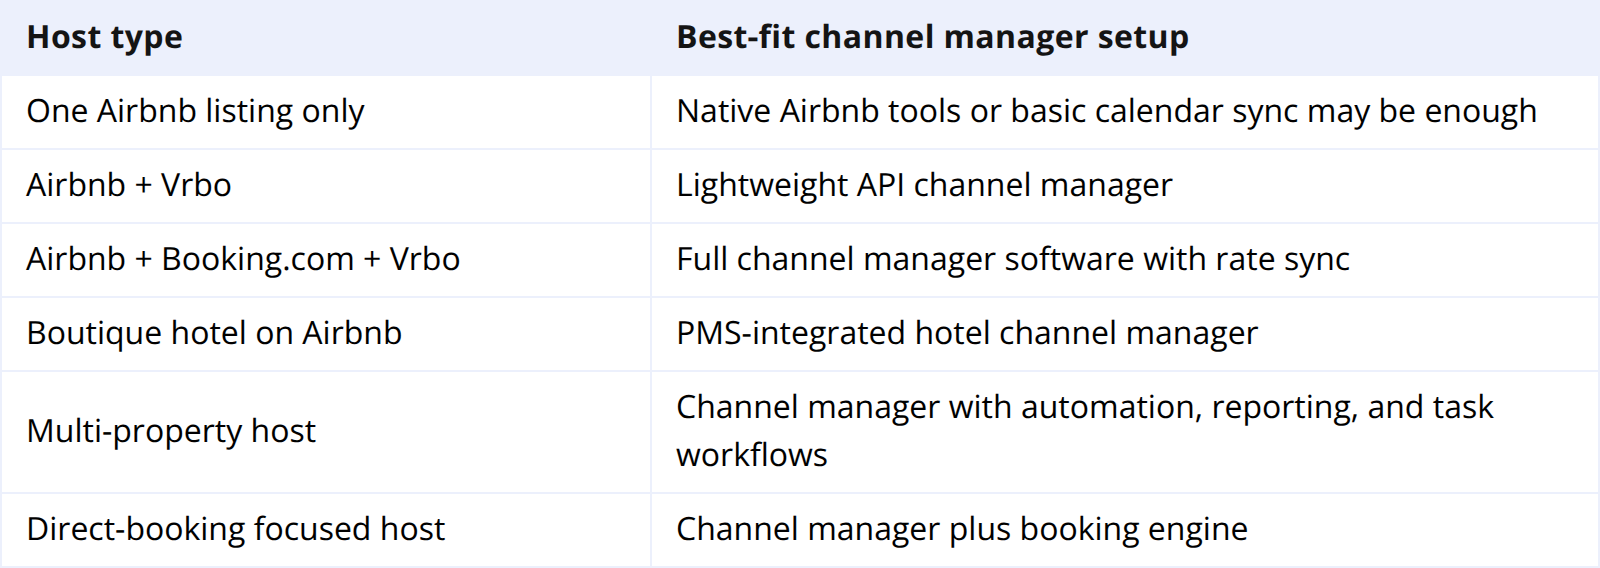Select 'PMS-integrated hotel channel manager' cell
Screen dimensions: 1600x568
tap(1125, 334)
